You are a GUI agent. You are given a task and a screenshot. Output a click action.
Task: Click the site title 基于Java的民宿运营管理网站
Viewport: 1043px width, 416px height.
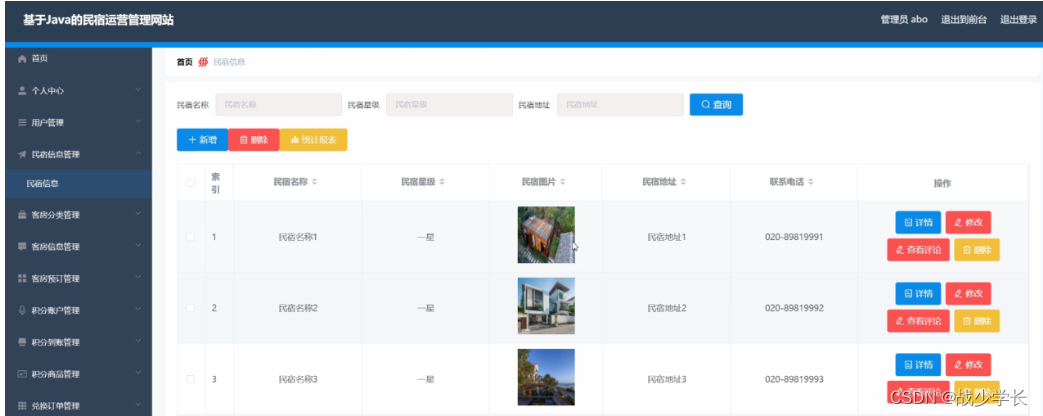pyautogui.click(x=98, y=20)
